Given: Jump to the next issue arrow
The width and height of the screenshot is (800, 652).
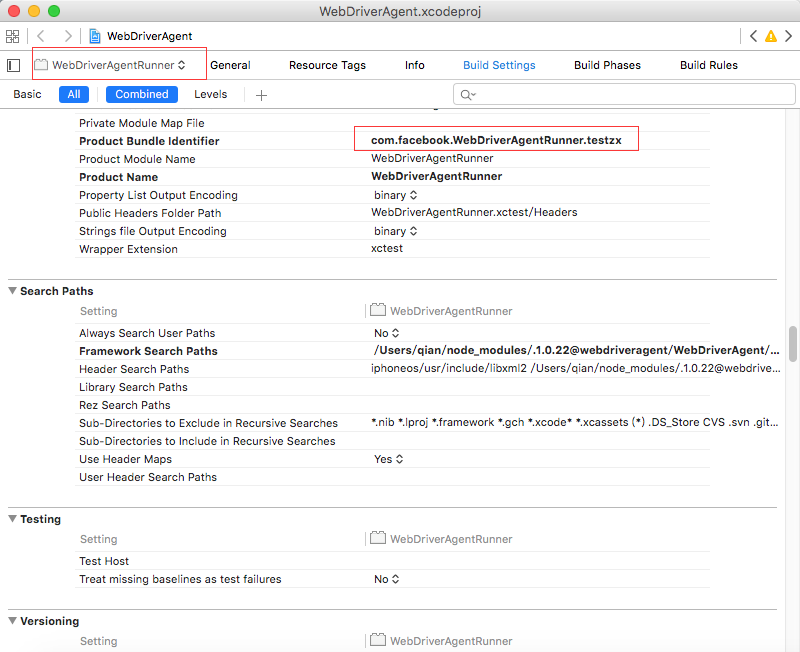Looking at the screenshot, I should [x=787, y=36].
